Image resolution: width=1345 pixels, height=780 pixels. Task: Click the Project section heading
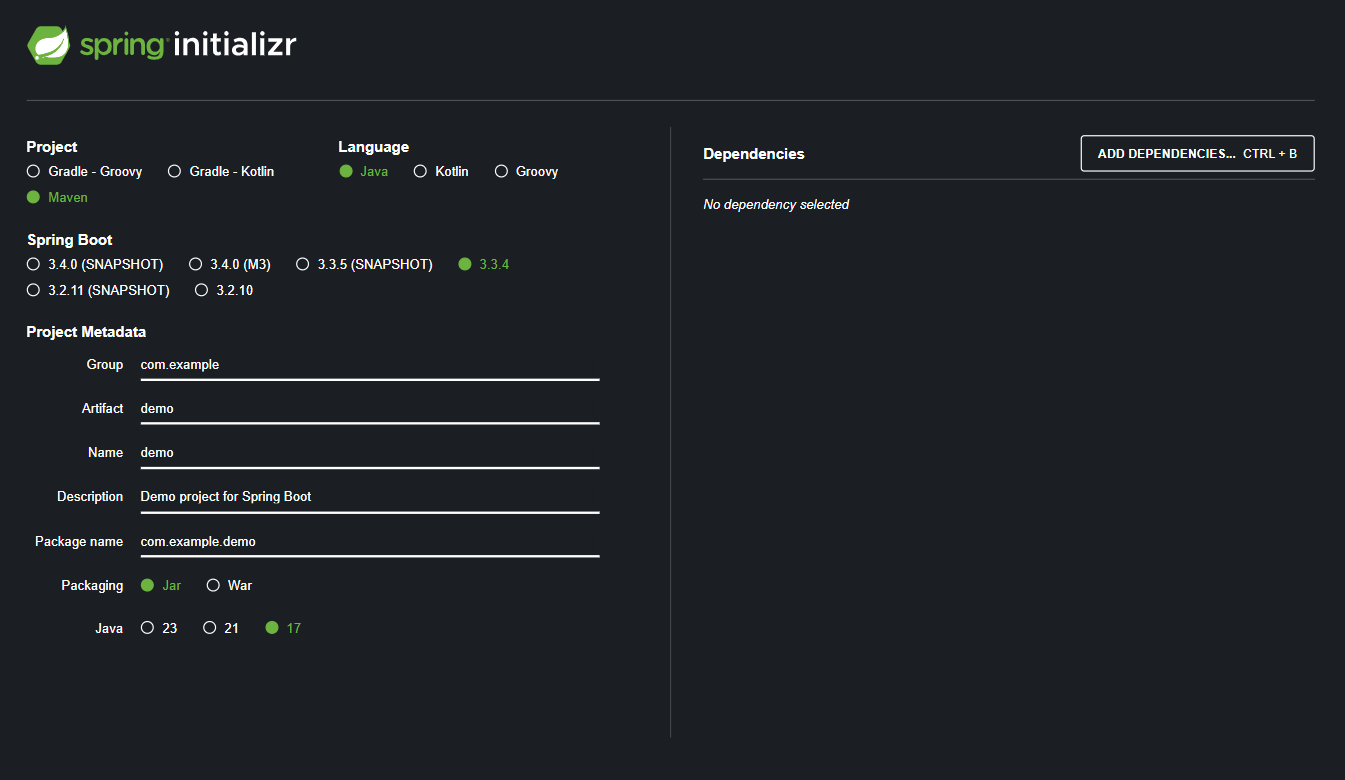click(52, 147)
